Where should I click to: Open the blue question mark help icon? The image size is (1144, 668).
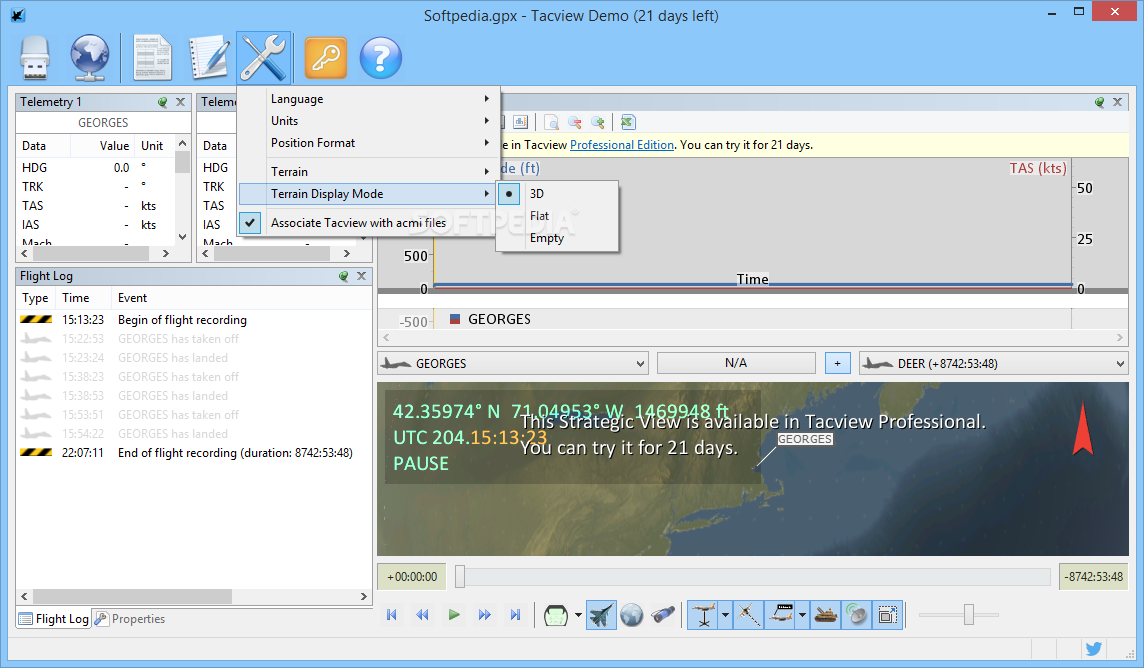coord(380,58)
